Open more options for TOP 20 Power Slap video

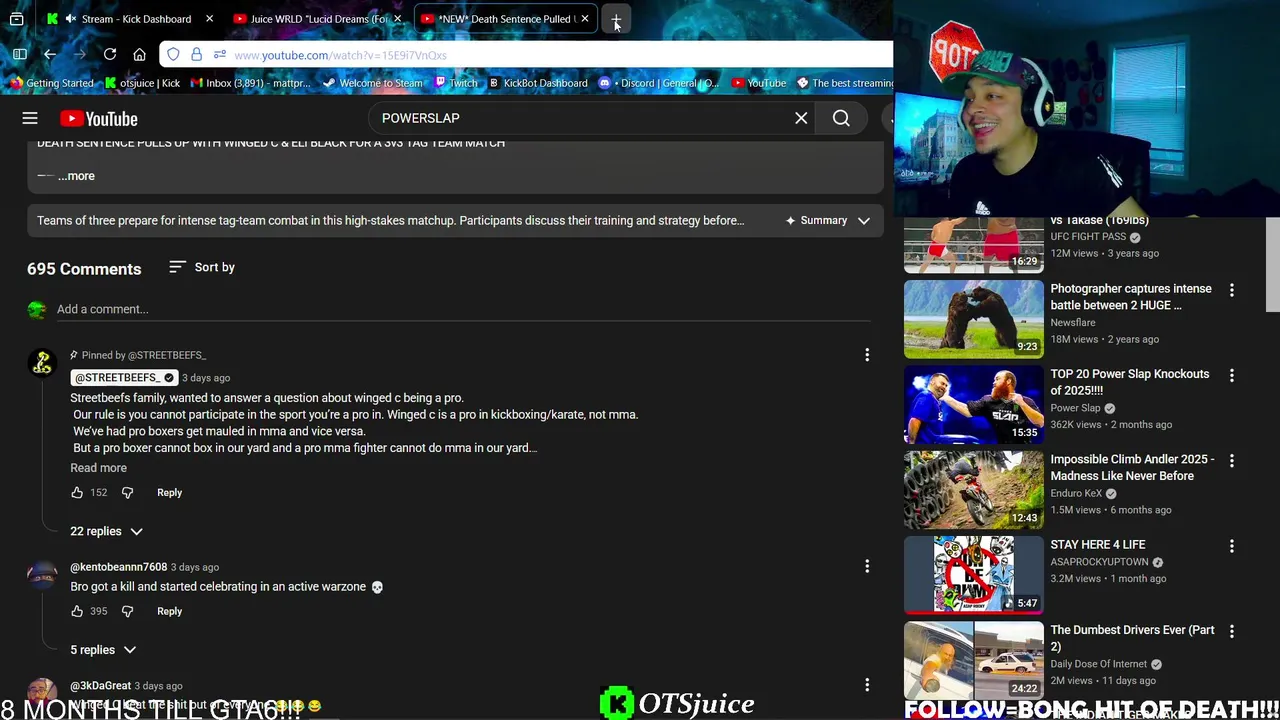click(x=1232, y=375)
